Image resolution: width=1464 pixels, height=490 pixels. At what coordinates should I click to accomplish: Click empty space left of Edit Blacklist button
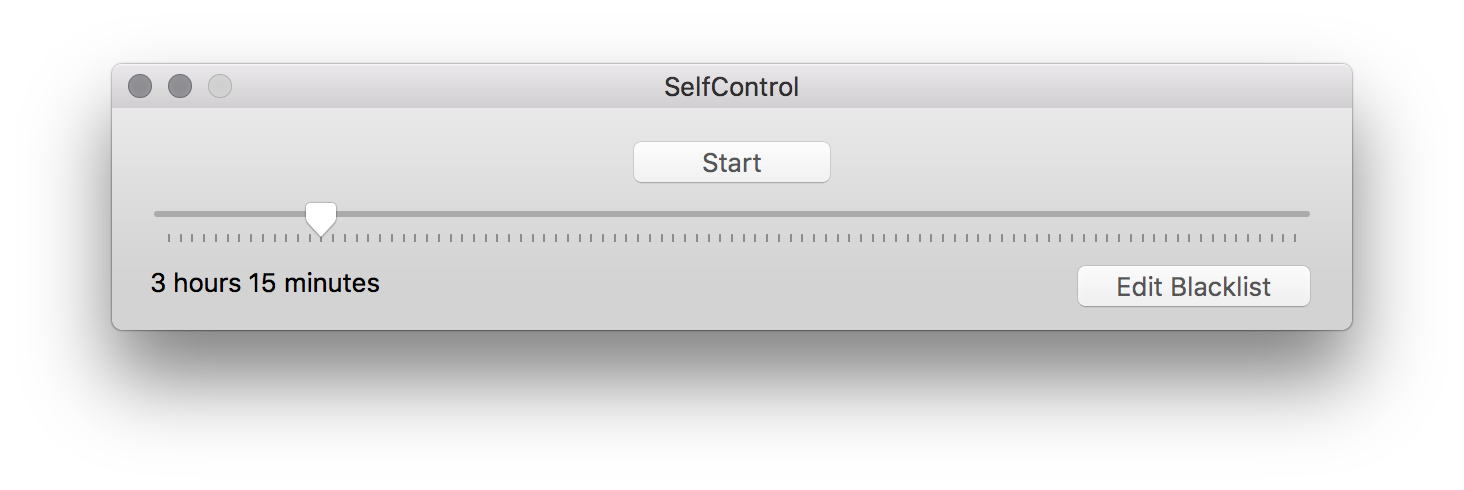pos(800,287)
